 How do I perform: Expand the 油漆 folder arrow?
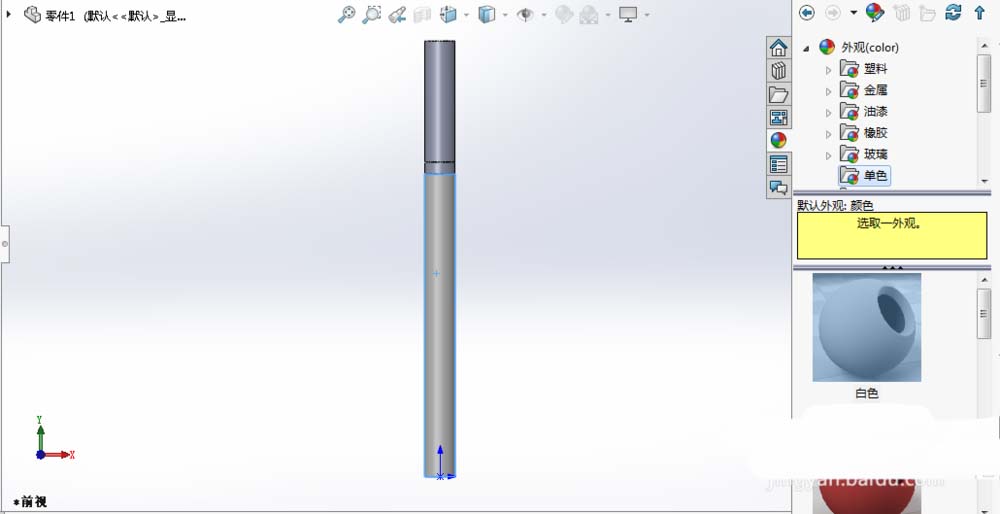828,113
